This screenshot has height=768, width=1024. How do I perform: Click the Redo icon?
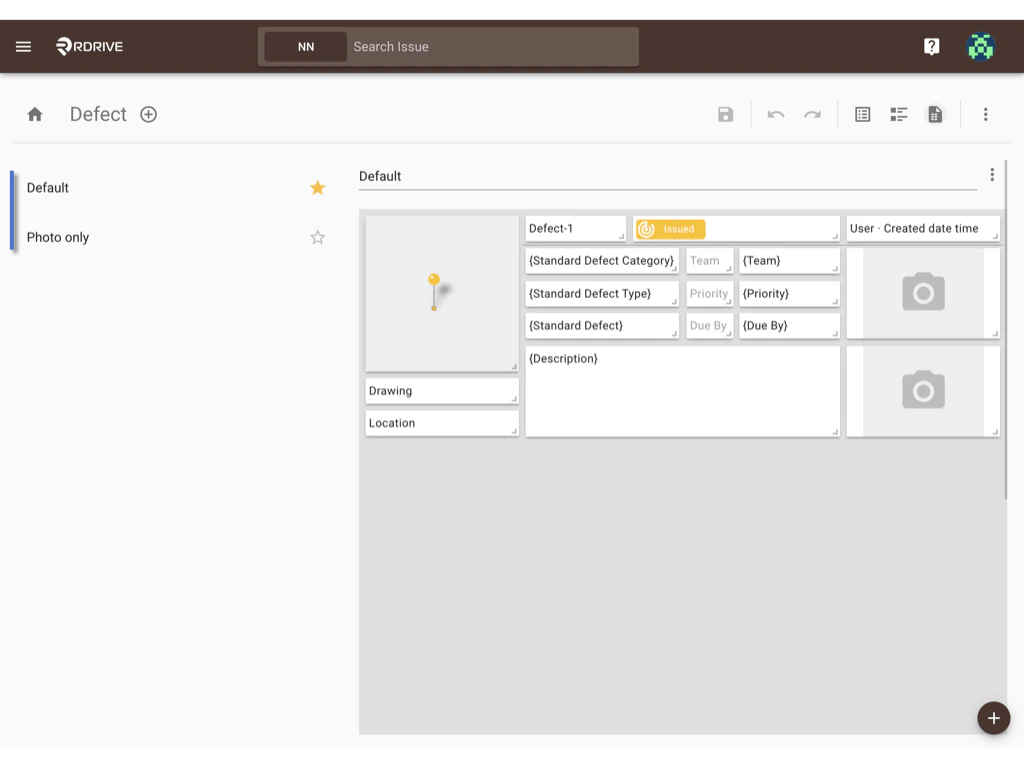coord(812,114)
